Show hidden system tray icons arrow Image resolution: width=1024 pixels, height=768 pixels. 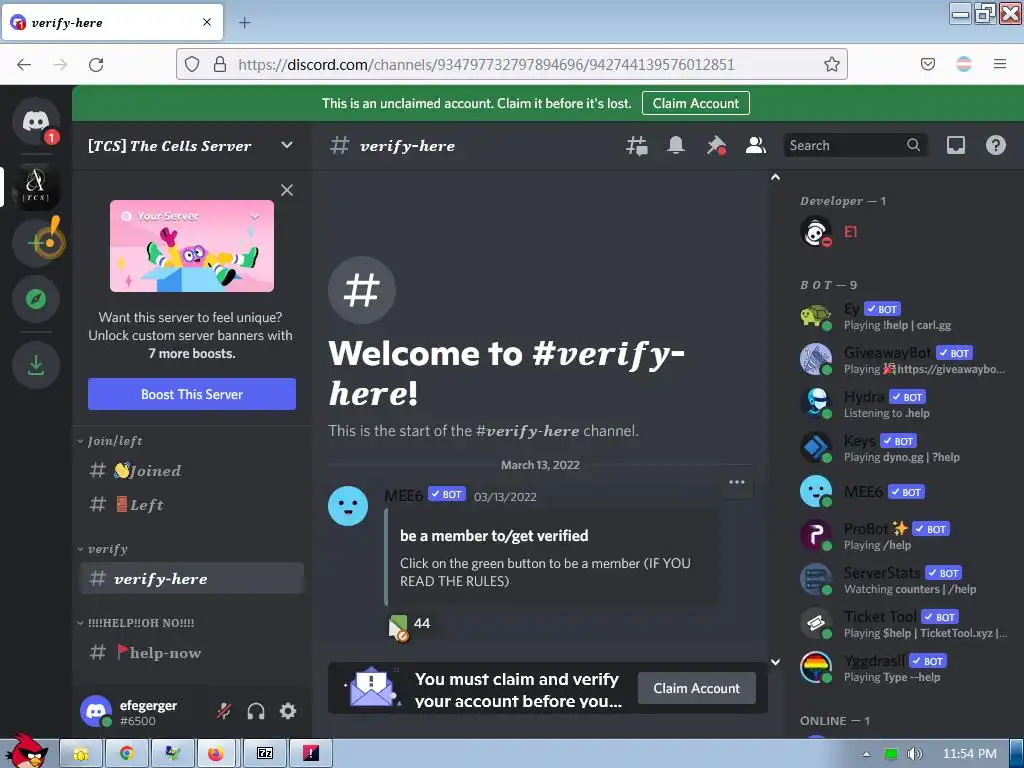click(866, 754)
